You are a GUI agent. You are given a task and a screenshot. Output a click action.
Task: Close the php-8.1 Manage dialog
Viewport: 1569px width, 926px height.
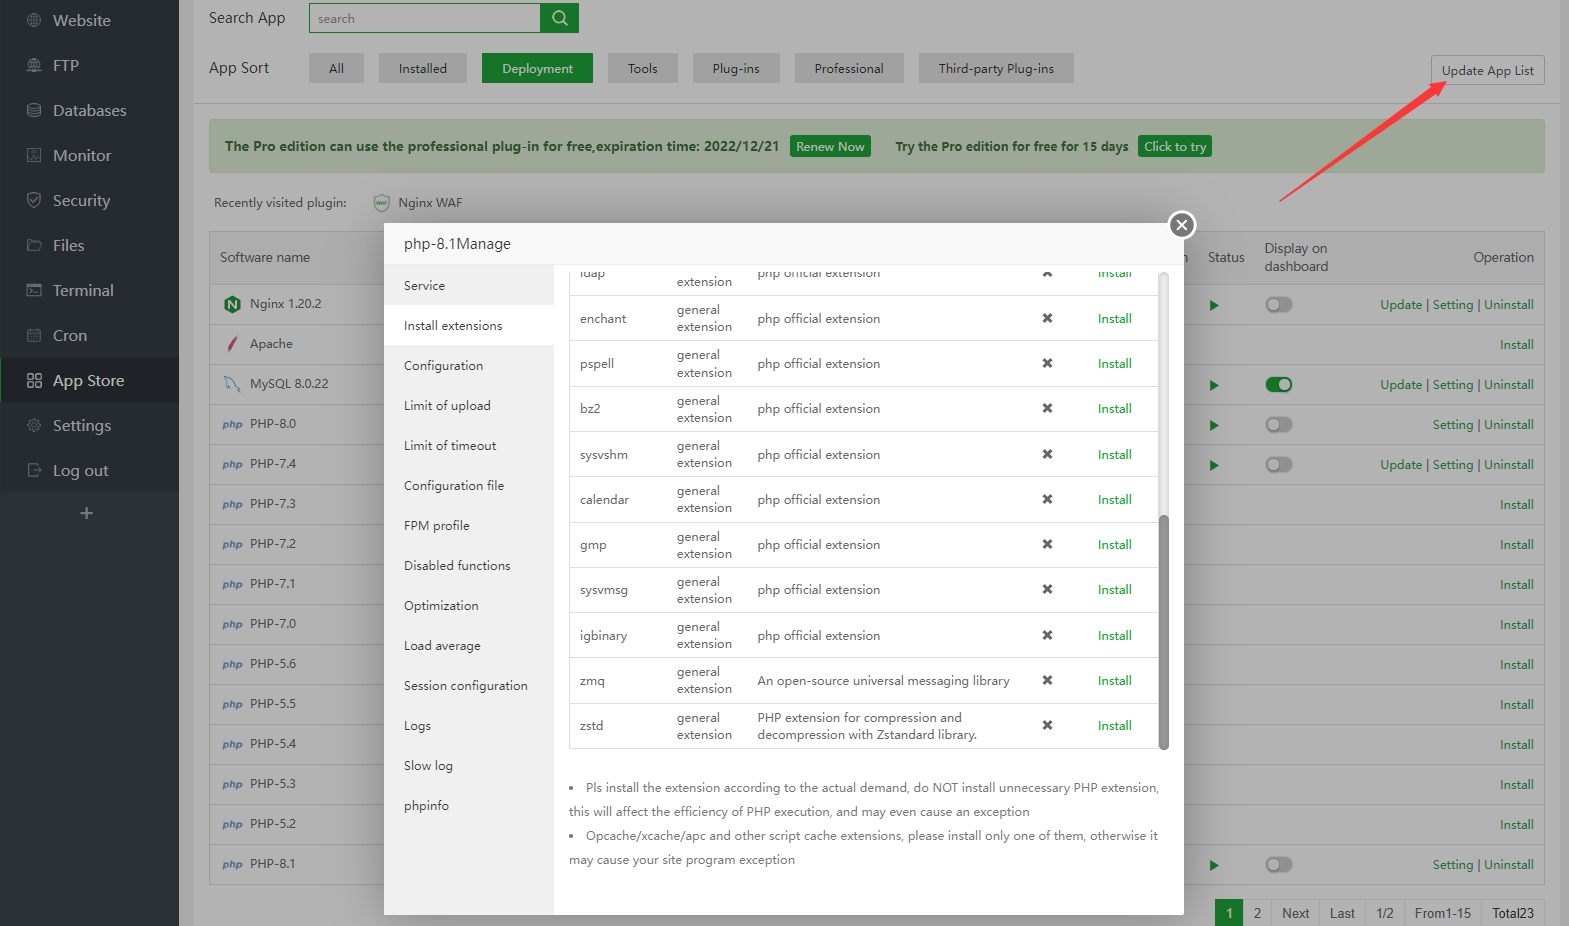tap(1181, 225)
